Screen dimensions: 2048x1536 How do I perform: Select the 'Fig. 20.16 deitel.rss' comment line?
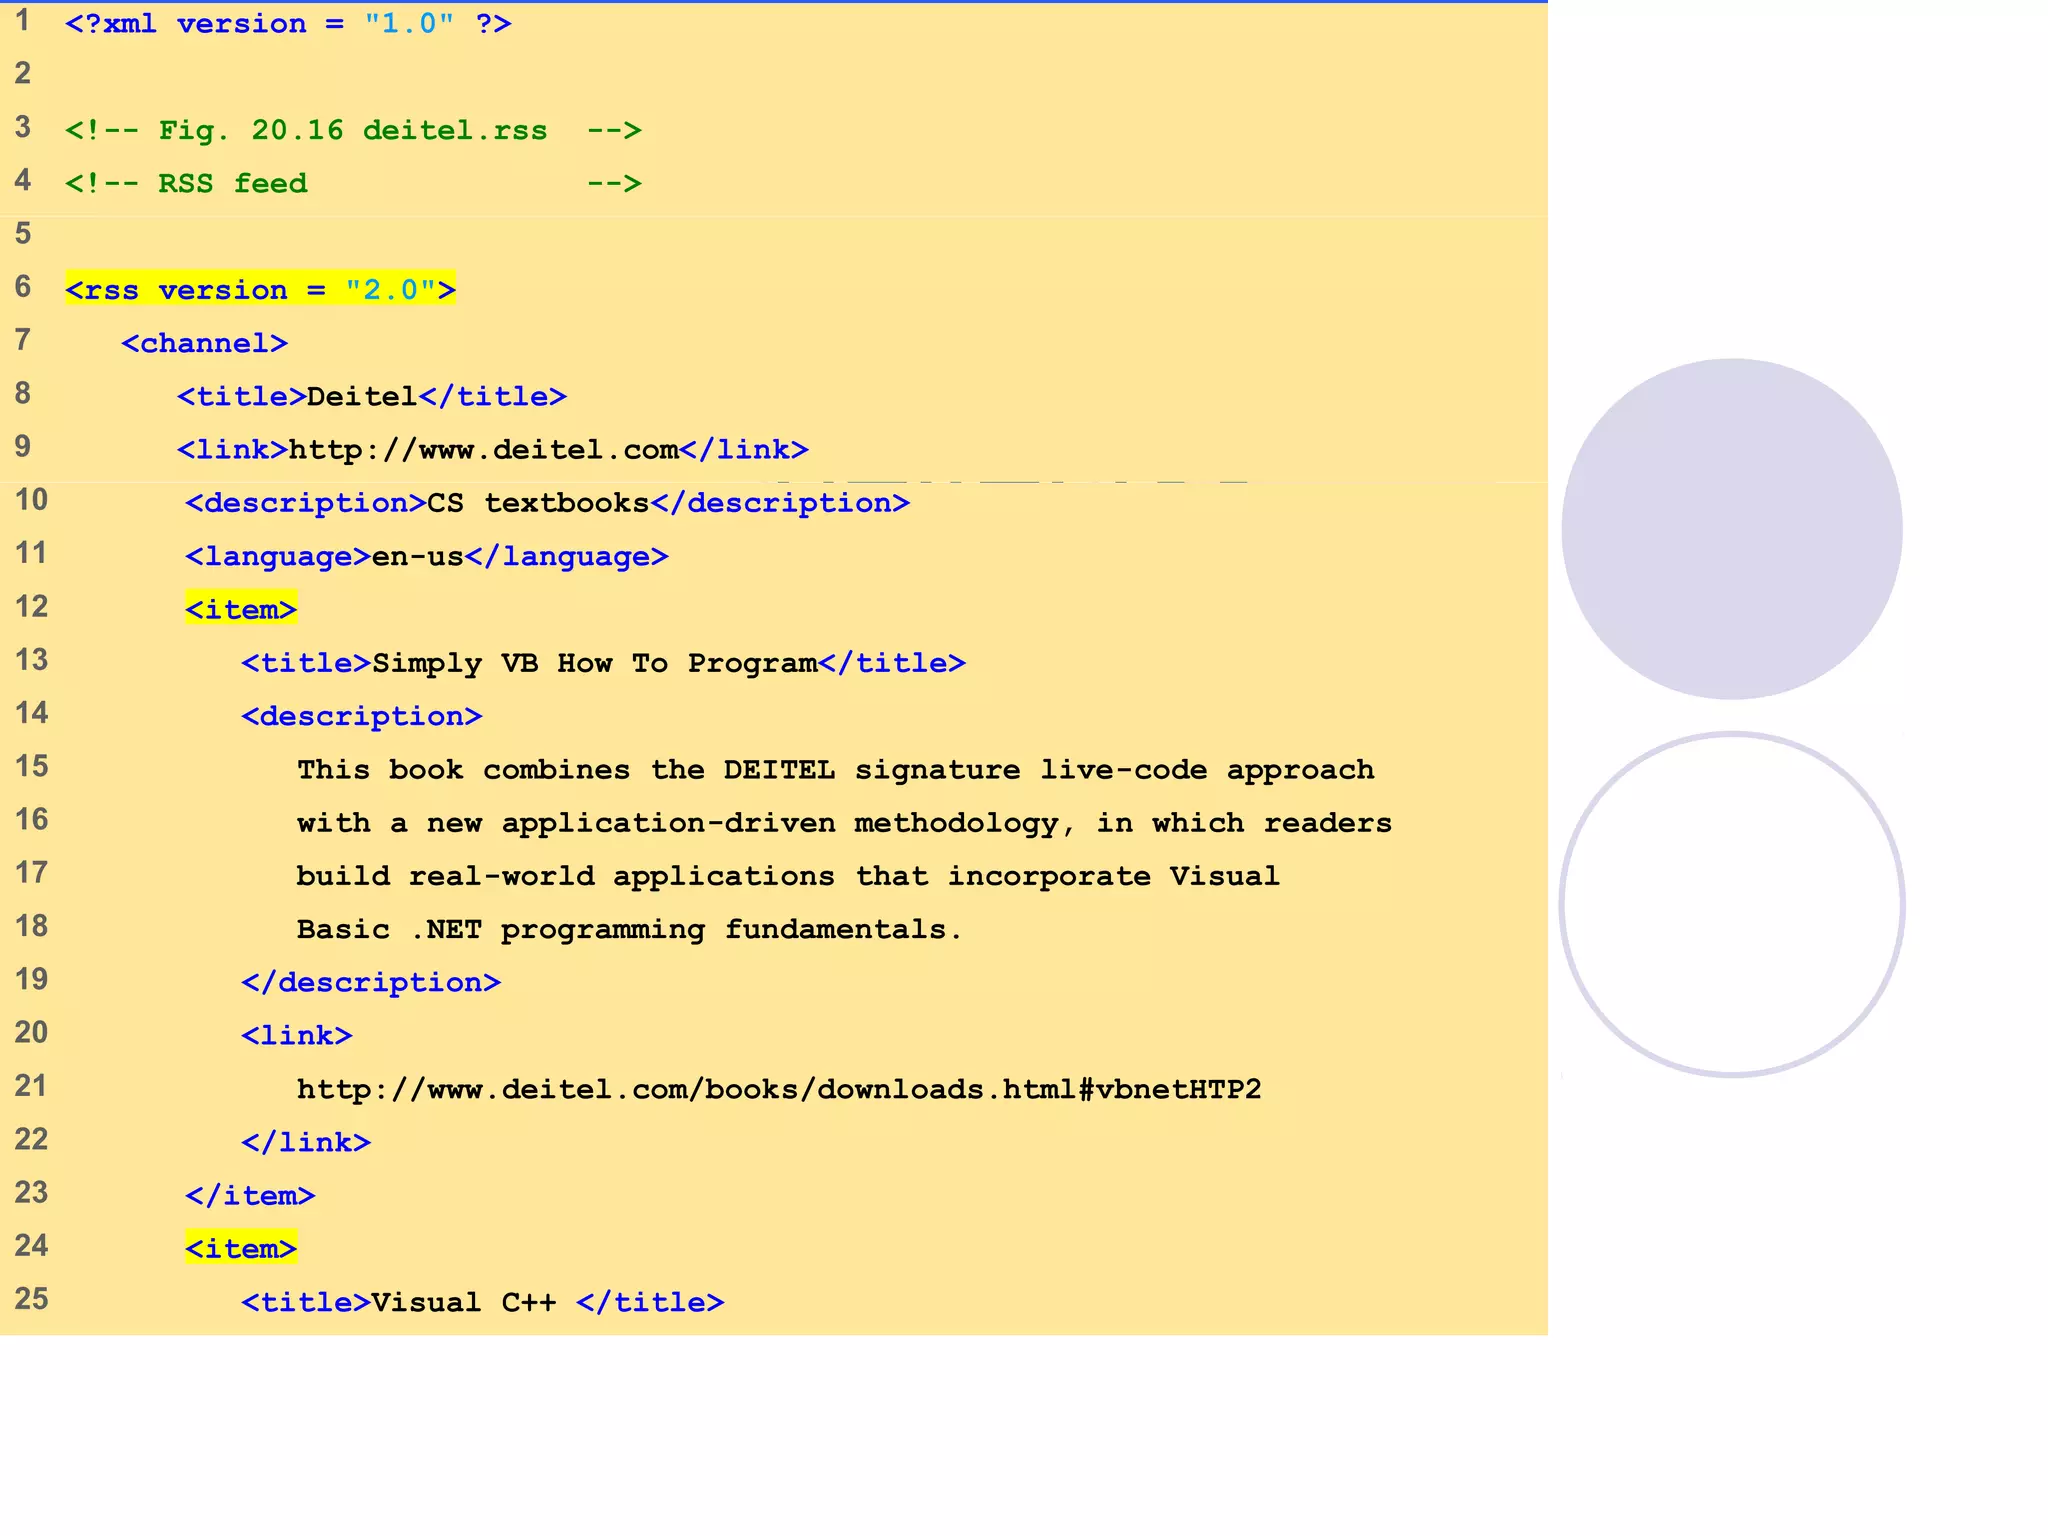point(353,130)
